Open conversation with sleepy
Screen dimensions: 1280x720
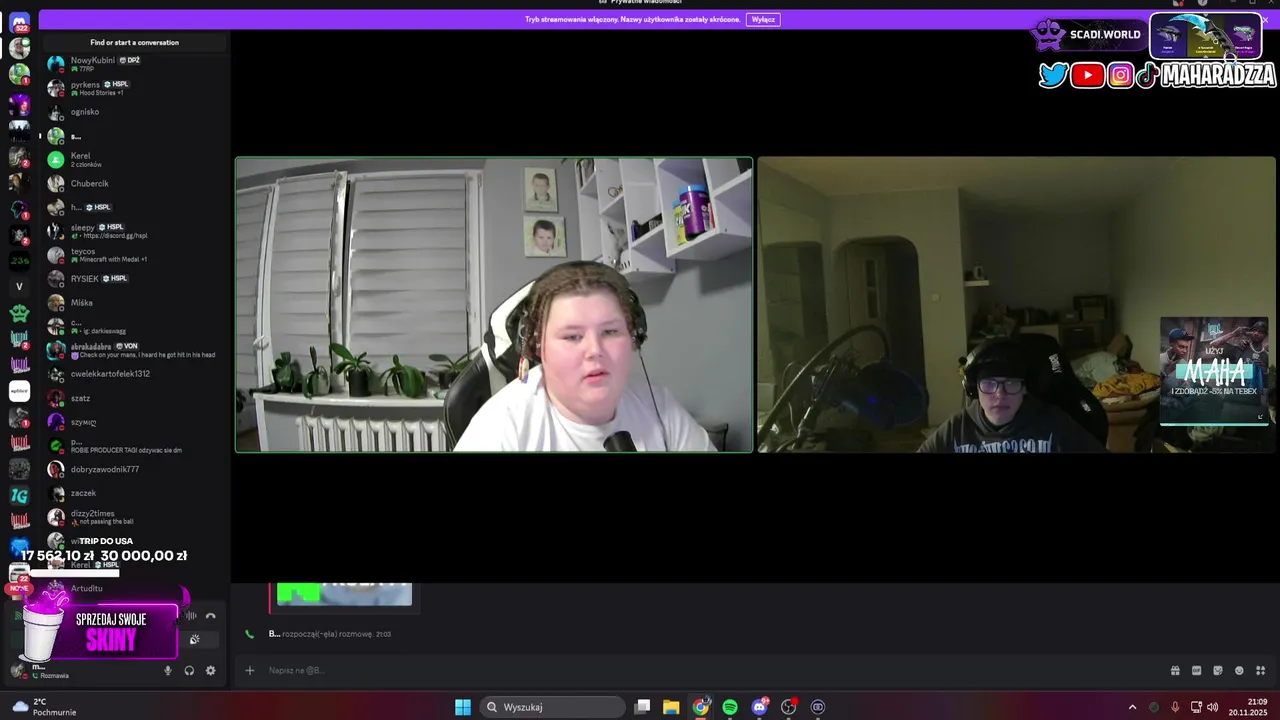click(134, 231)
